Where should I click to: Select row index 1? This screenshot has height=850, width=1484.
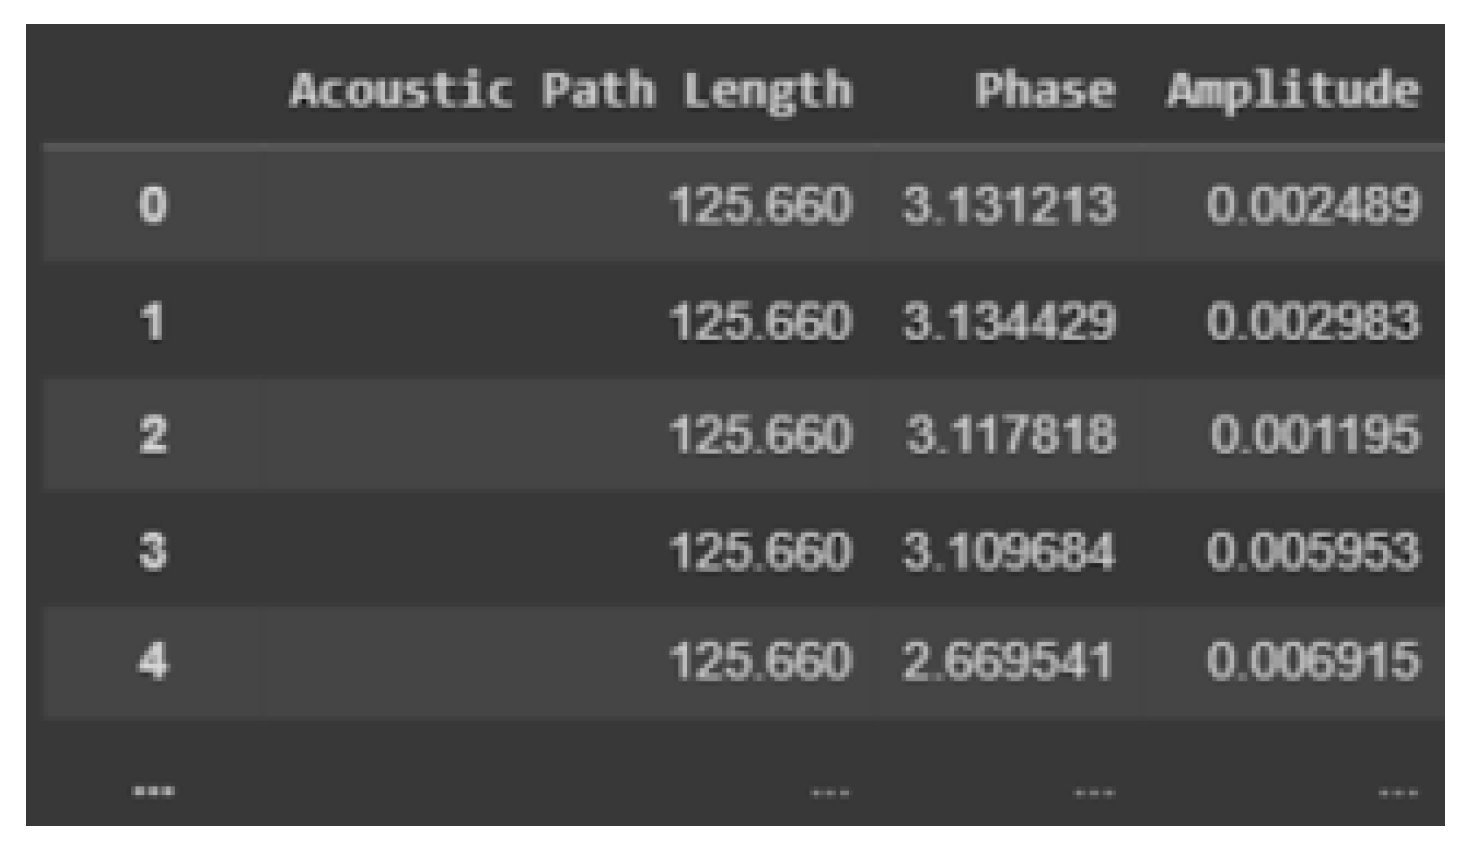(153, 322)
